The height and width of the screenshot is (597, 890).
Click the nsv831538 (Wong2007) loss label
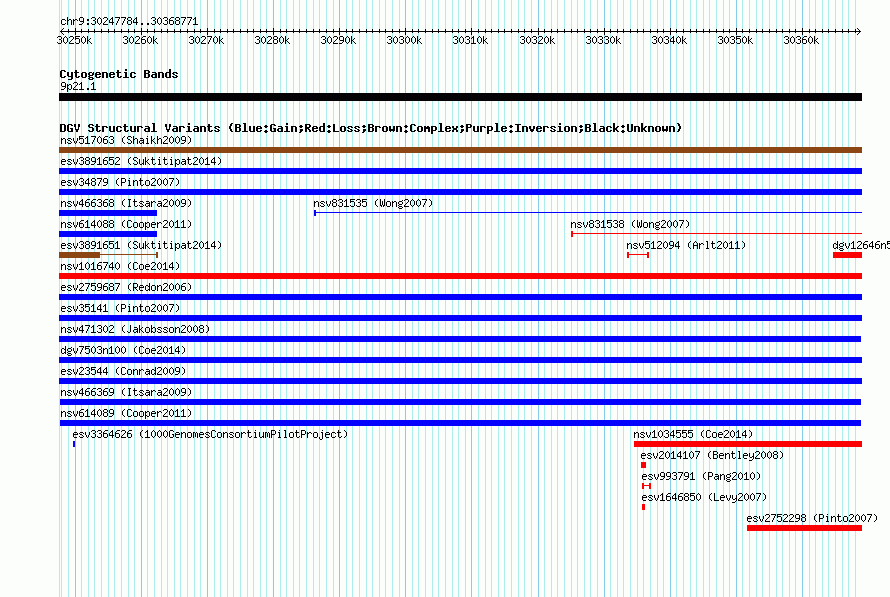[630, 224]
